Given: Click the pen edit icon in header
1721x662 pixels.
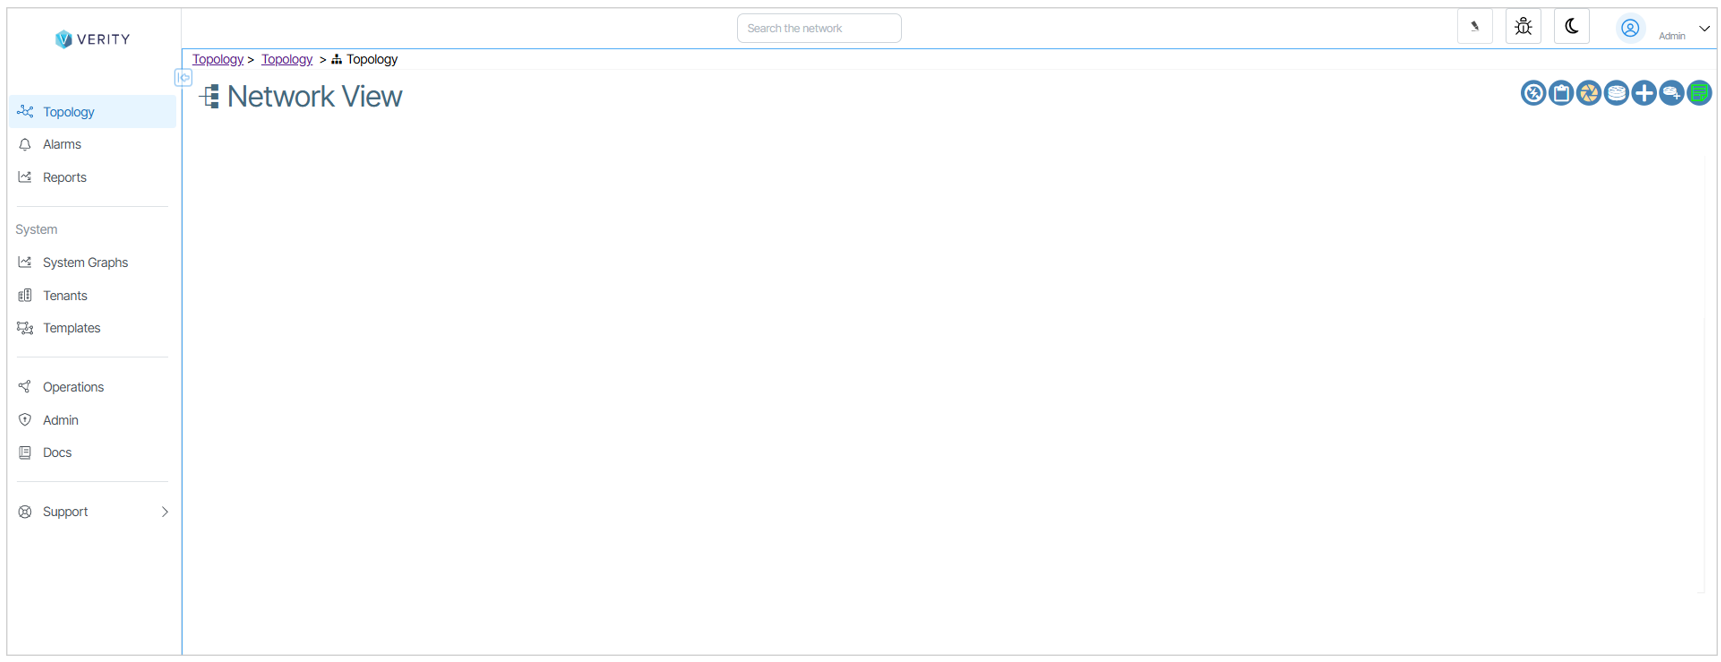Looking at the screenshot, I should coord(1475,27).
